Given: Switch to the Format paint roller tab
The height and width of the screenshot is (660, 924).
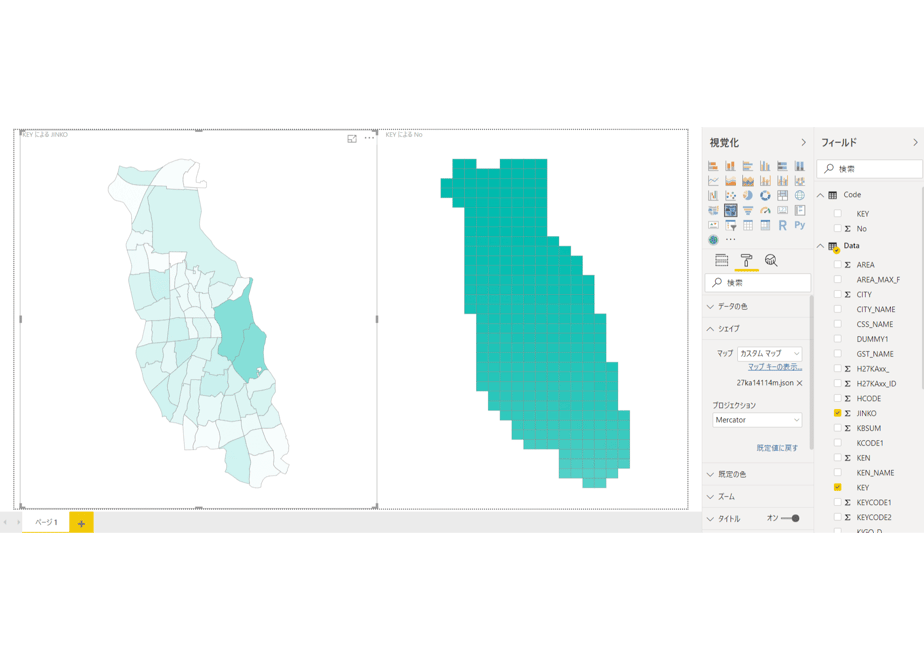Looking at the screenshot, I should pos(746,260).
